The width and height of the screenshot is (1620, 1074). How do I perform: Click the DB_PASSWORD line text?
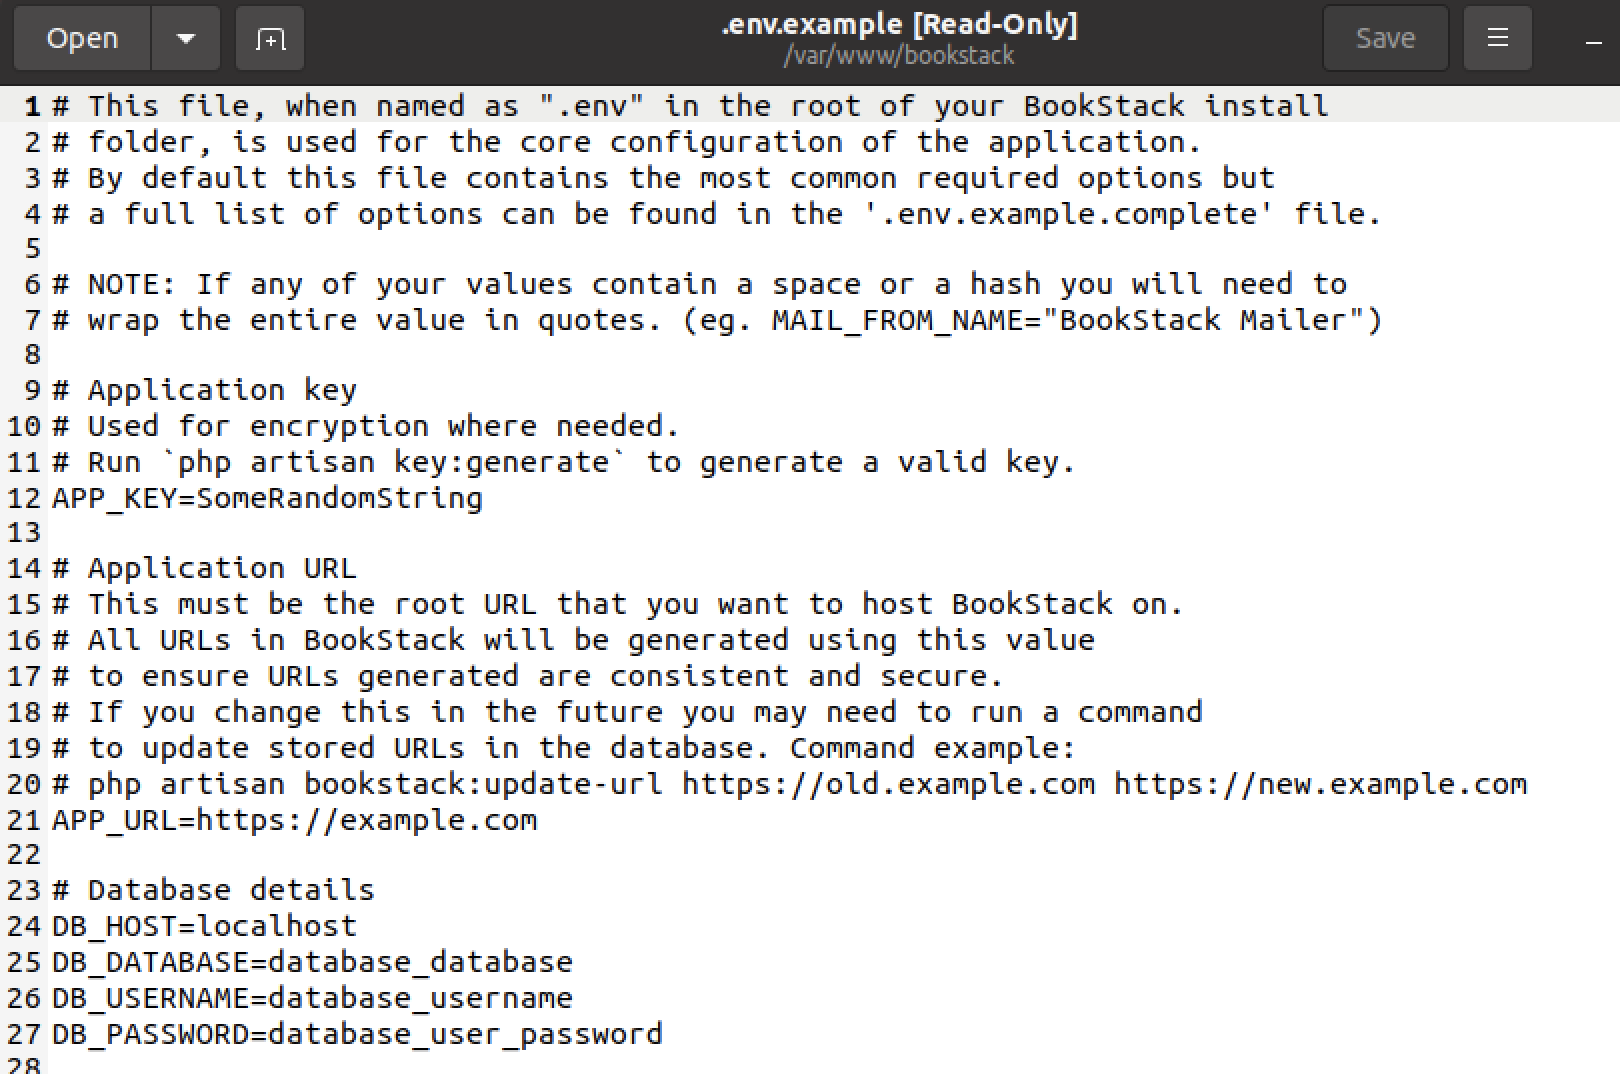pos(356,1033)
